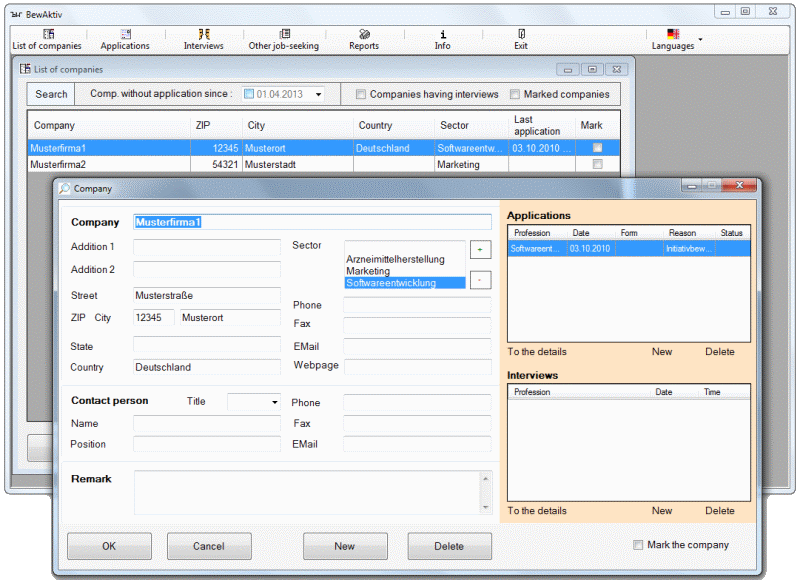Open the Interviews toolbar icon
The width and height of the screenshot is (800, 580).
point(204,34)
